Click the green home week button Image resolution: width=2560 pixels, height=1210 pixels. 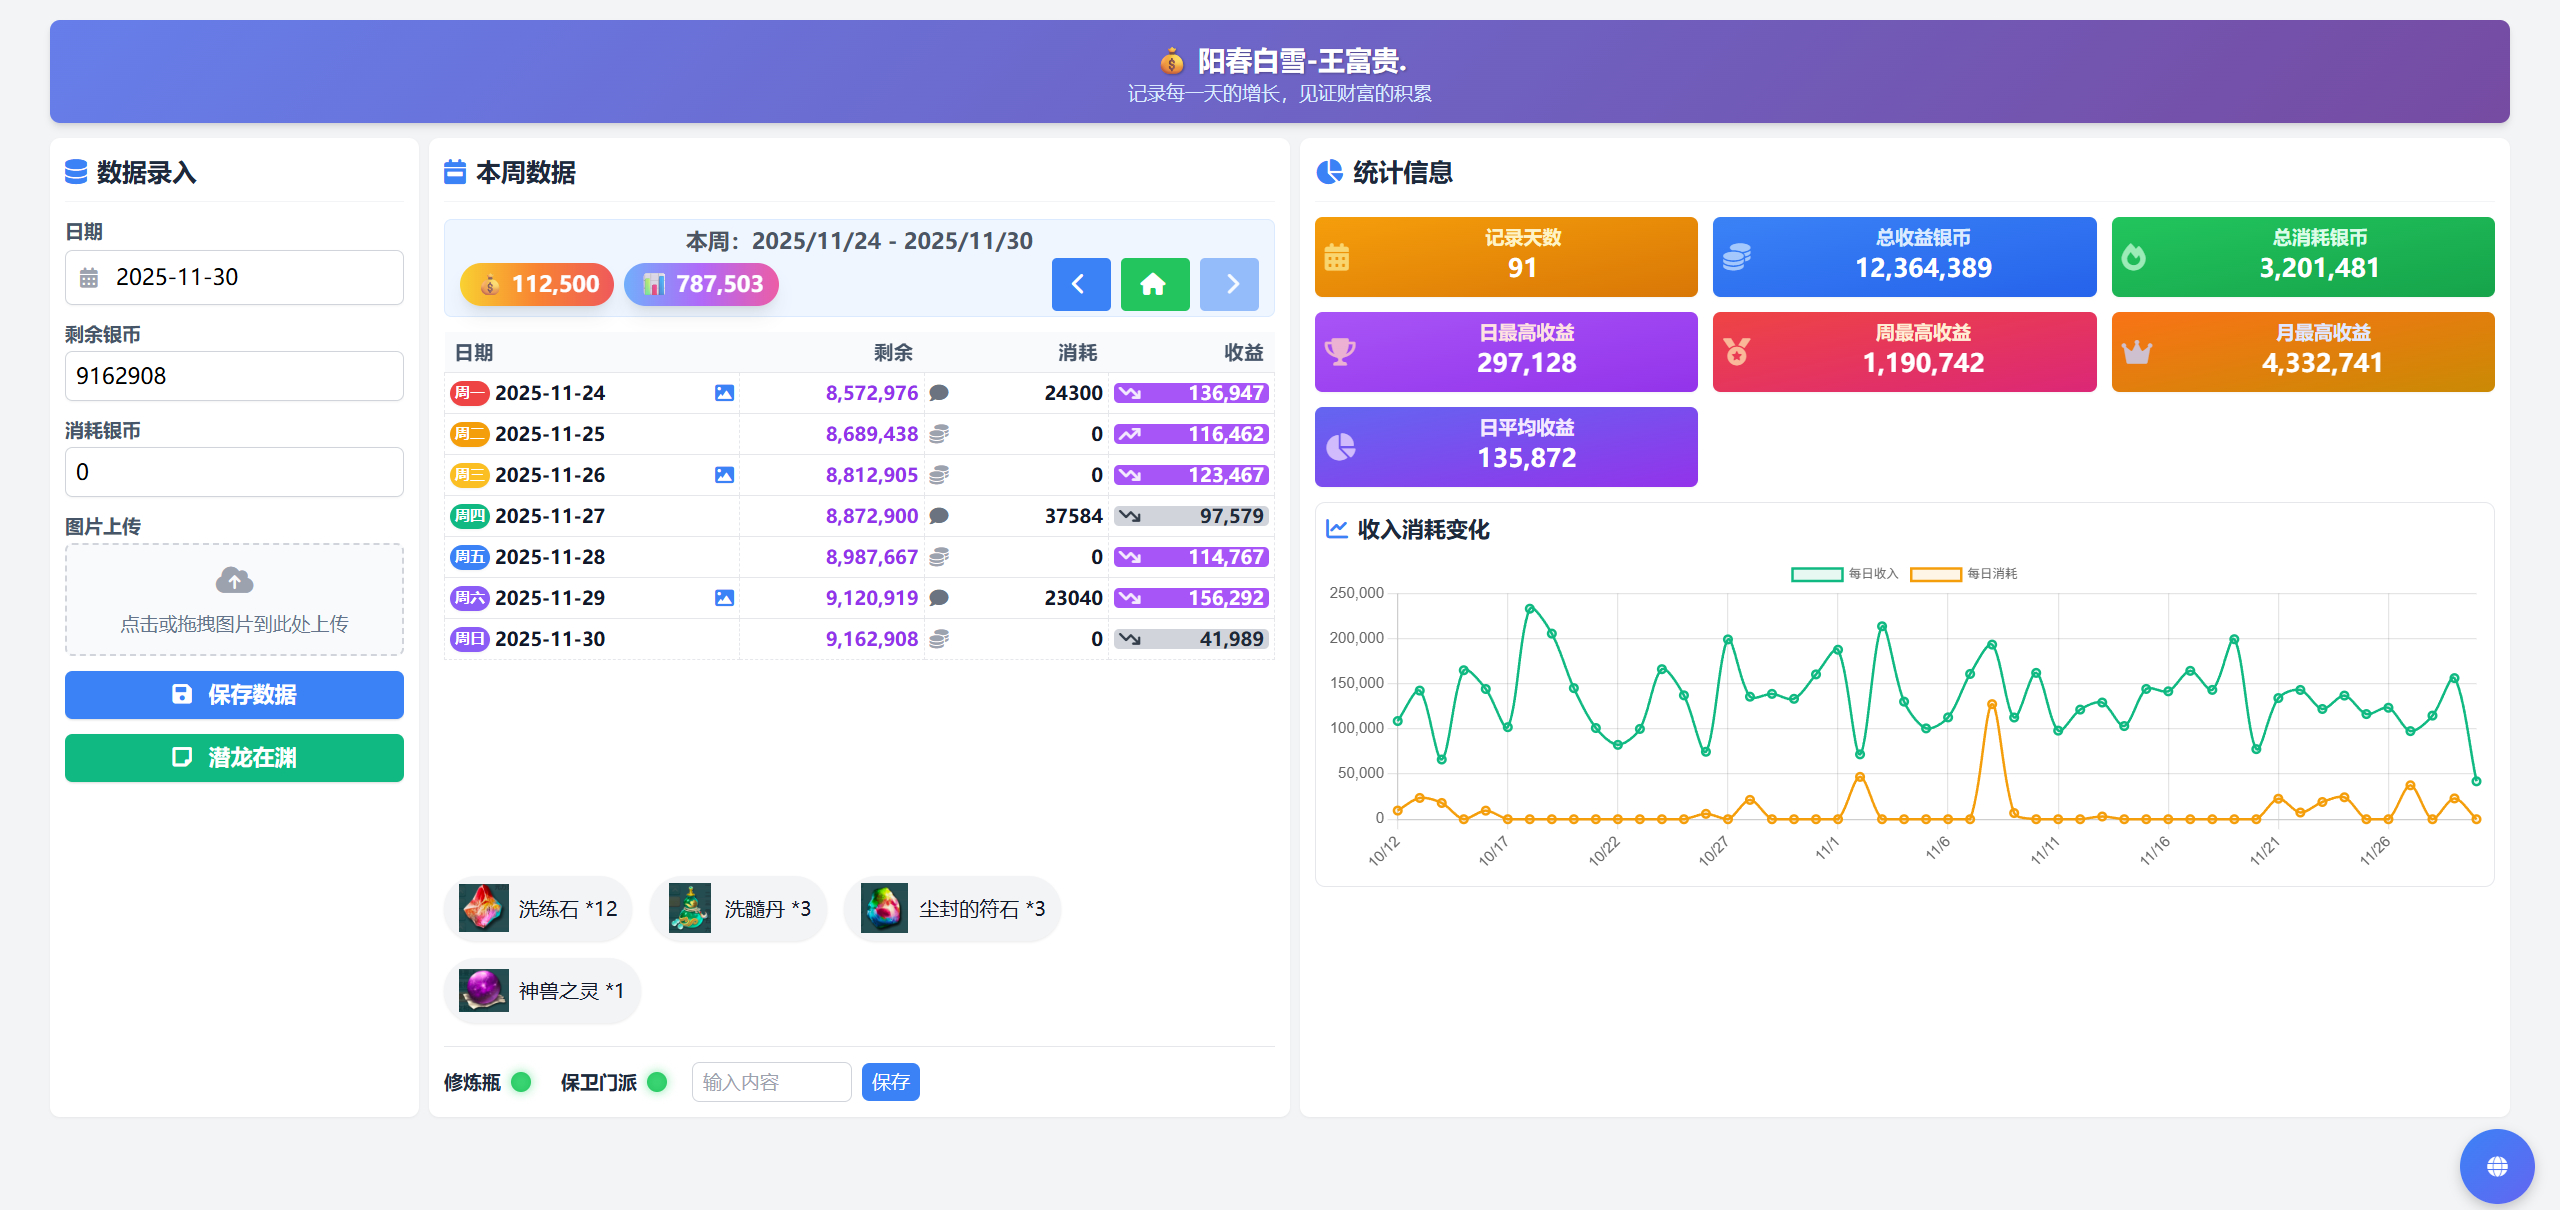pyautogui.click(x=1154, y=285)
